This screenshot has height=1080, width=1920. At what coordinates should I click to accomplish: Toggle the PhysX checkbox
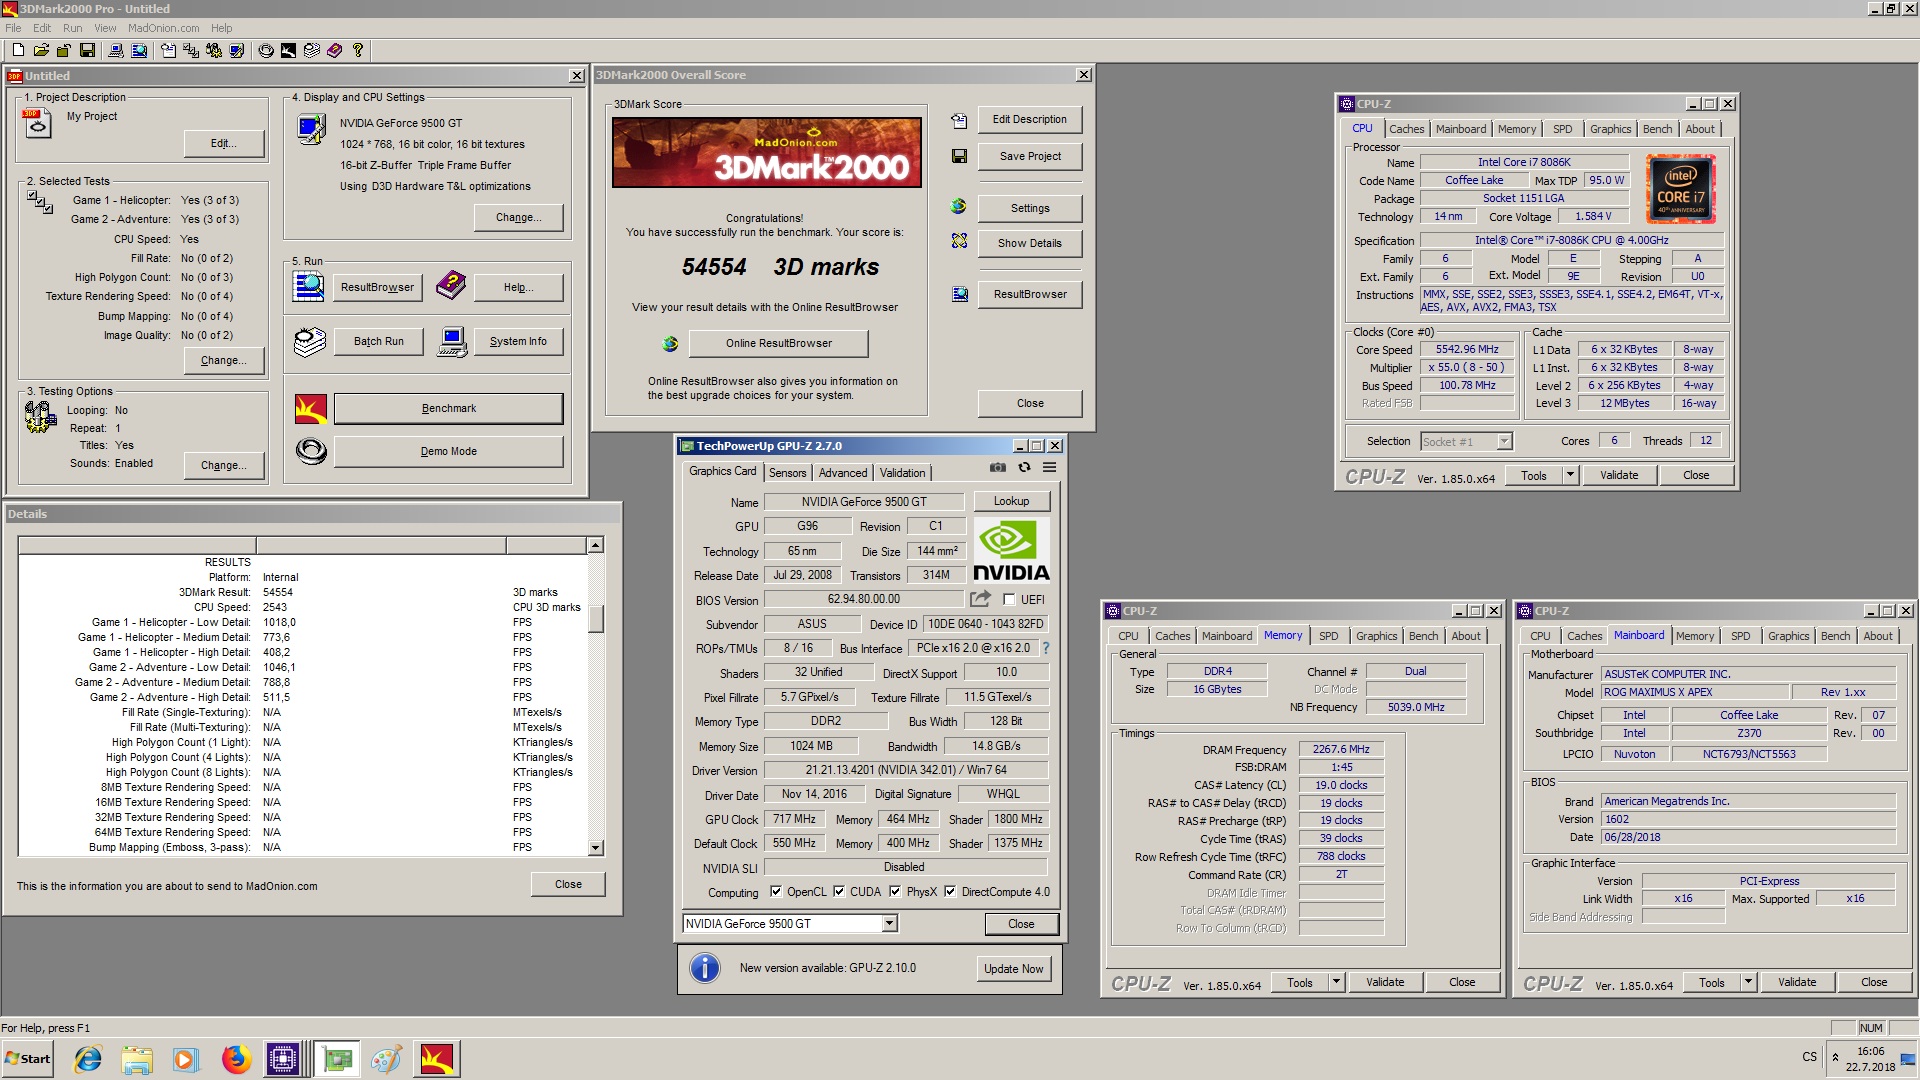895,892
